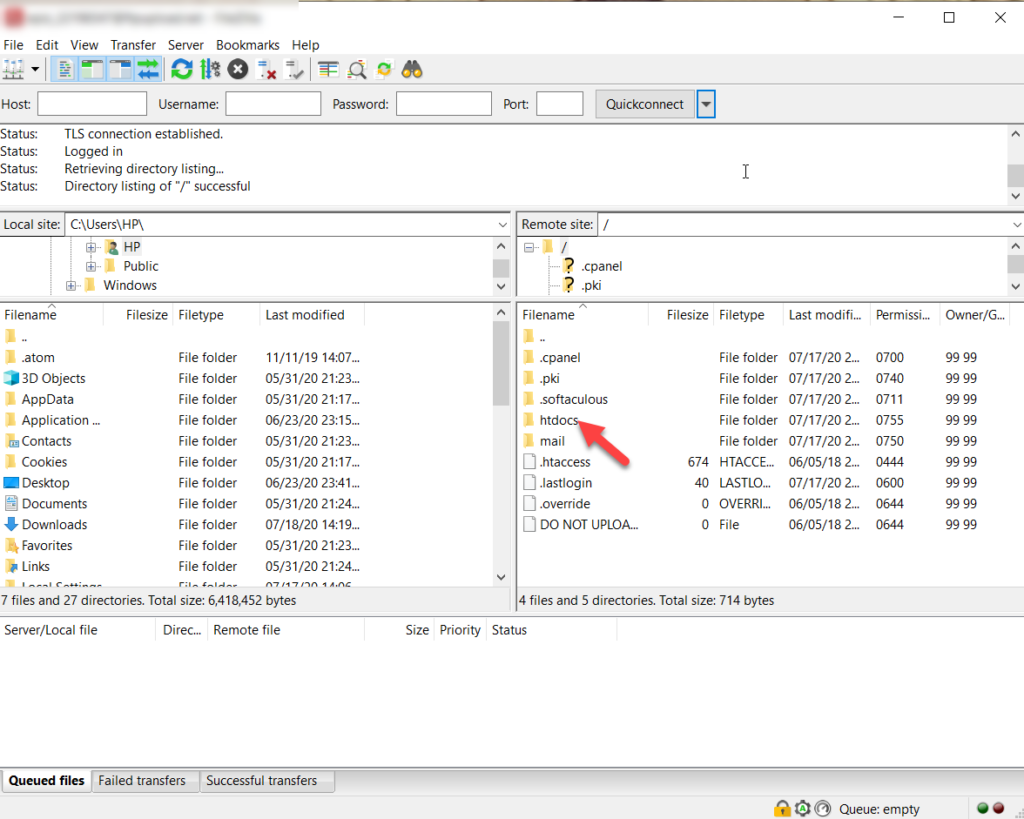Open the Site Manager

(13, 69)
